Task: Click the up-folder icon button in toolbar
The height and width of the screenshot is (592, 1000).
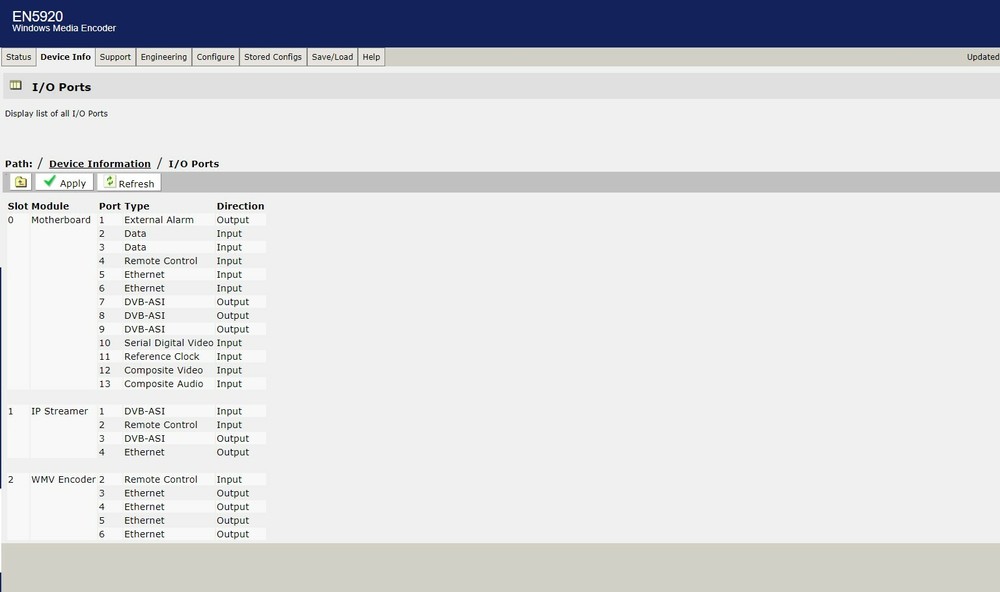Action: click(20, 182)
